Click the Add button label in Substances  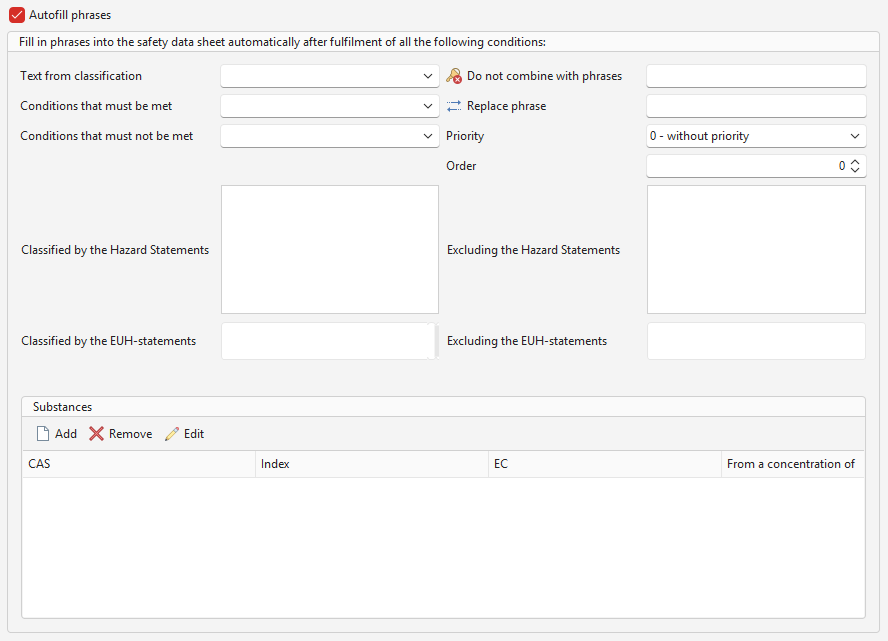(x=66, y=434)
